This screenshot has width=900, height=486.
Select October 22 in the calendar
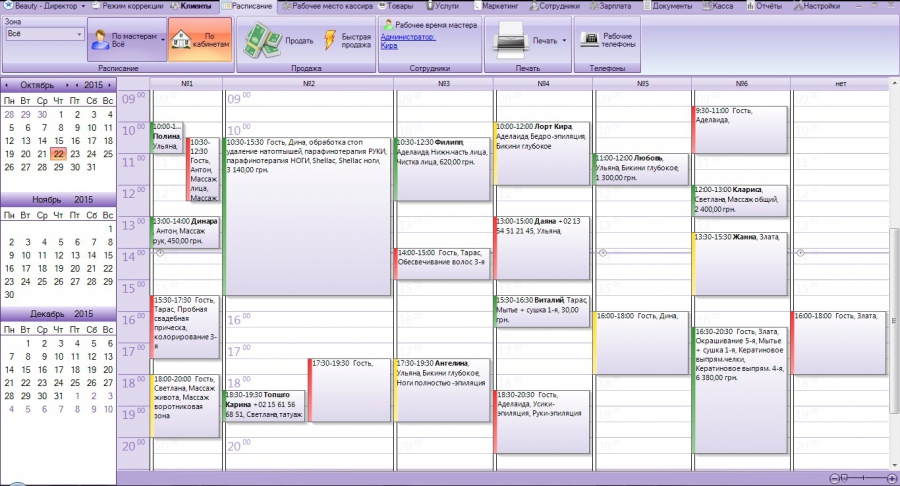59,154
